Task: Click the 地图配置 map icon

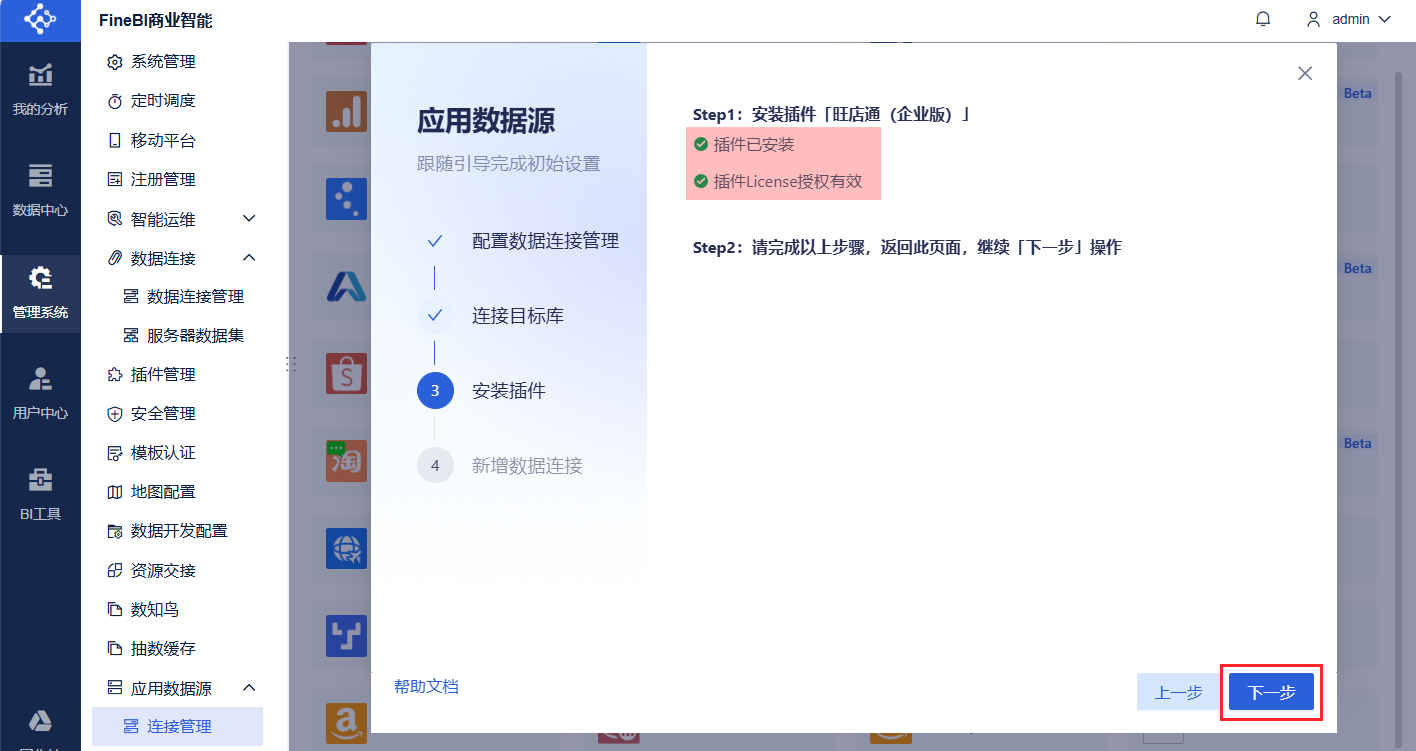Action: click(114, 492)
